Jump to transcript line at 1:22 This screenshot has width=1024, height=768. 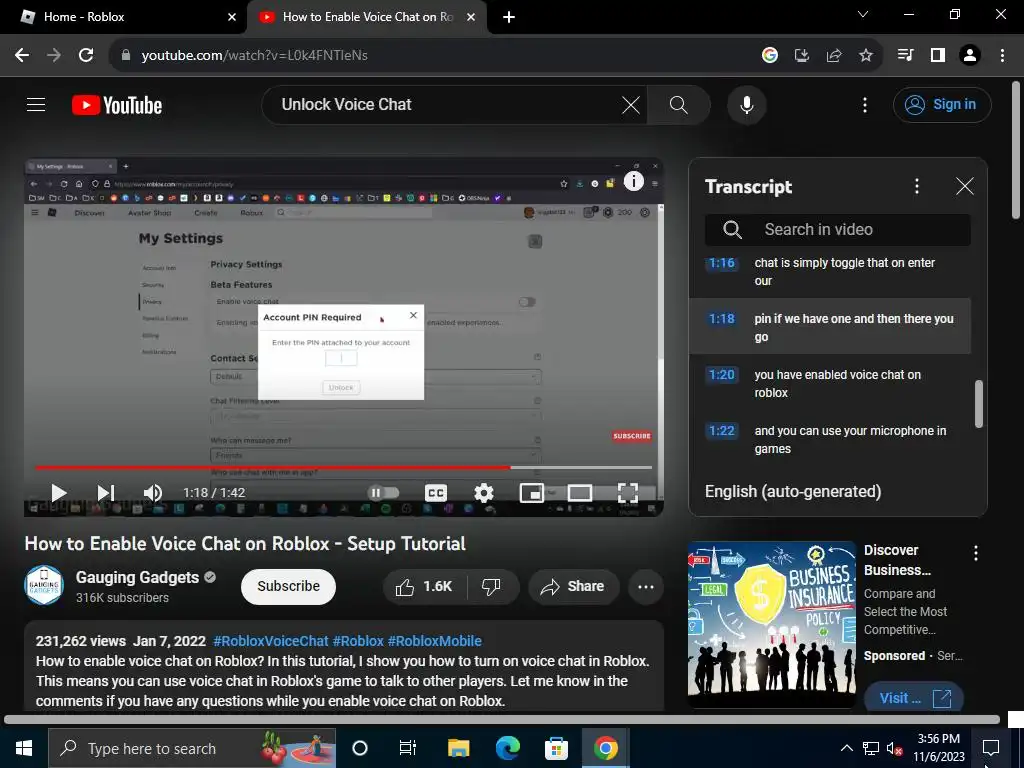coord(830,440)
